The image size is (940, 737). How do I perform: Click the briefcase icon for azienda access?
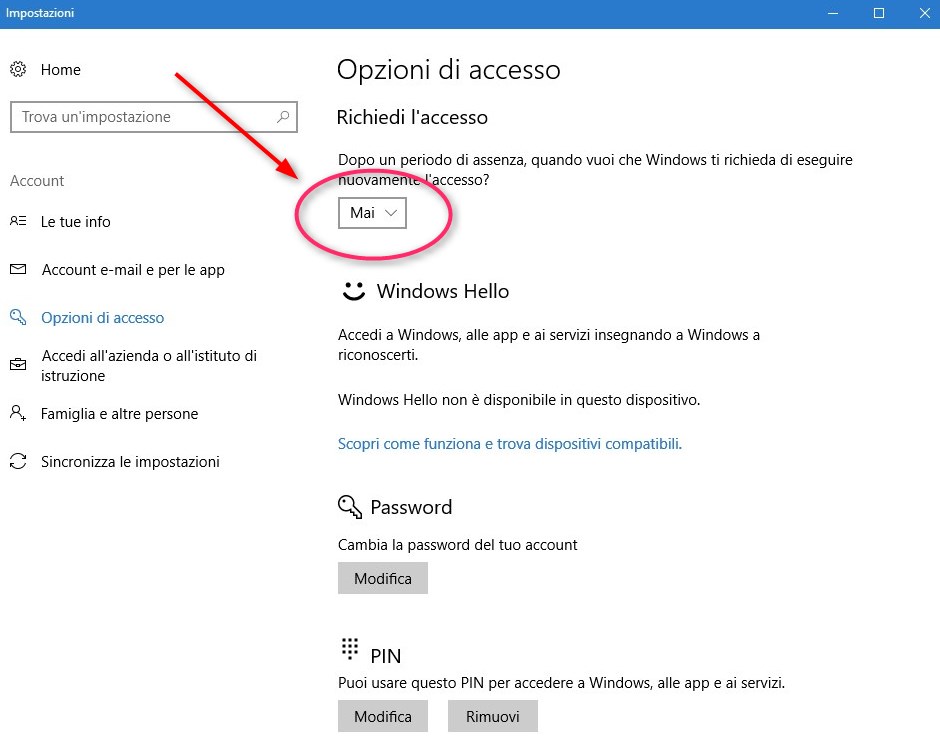point(18,365)
